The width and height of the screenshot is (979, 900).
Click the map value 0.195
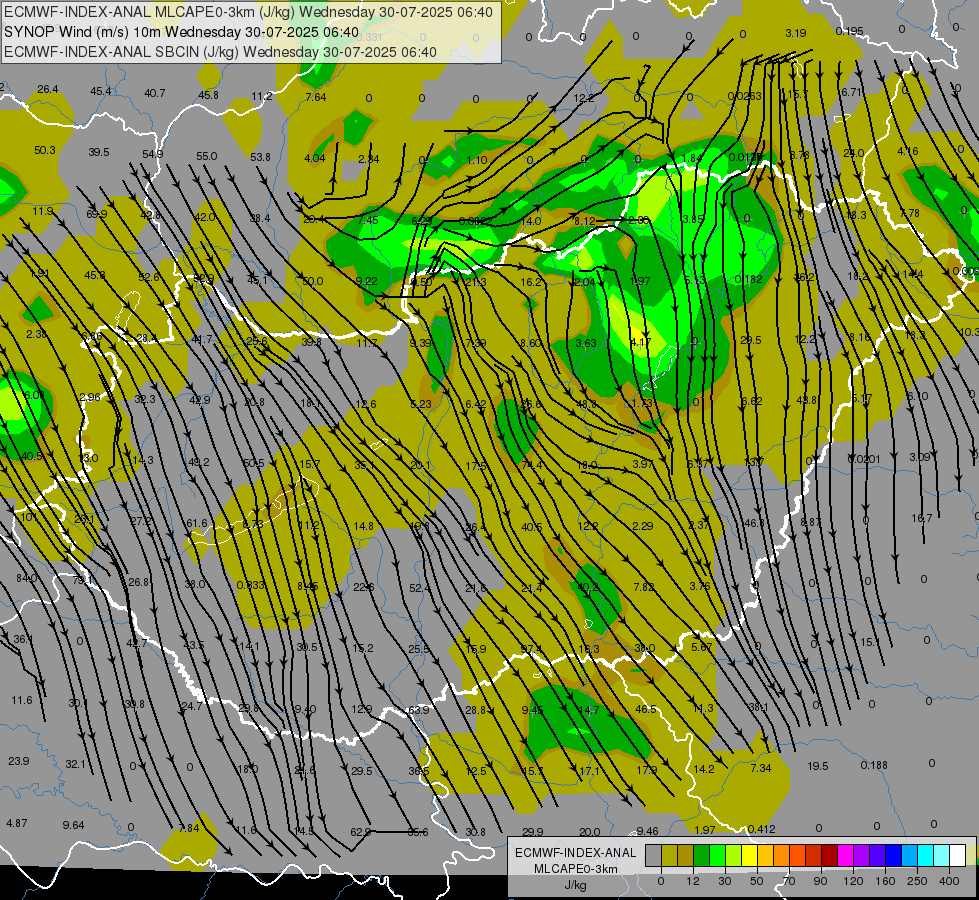pos(849,31)
